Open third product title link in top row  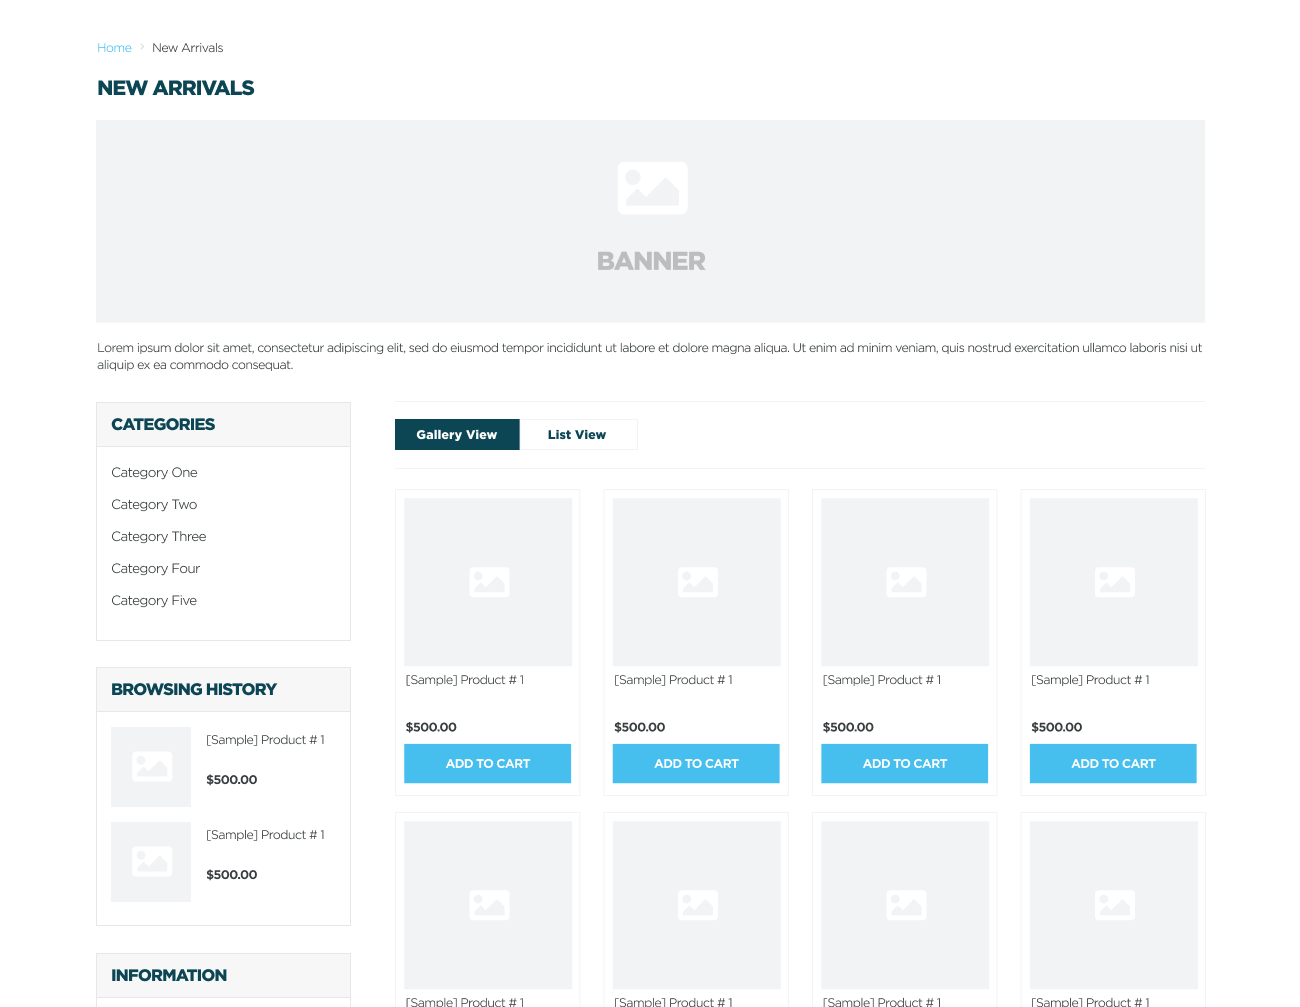881,680
